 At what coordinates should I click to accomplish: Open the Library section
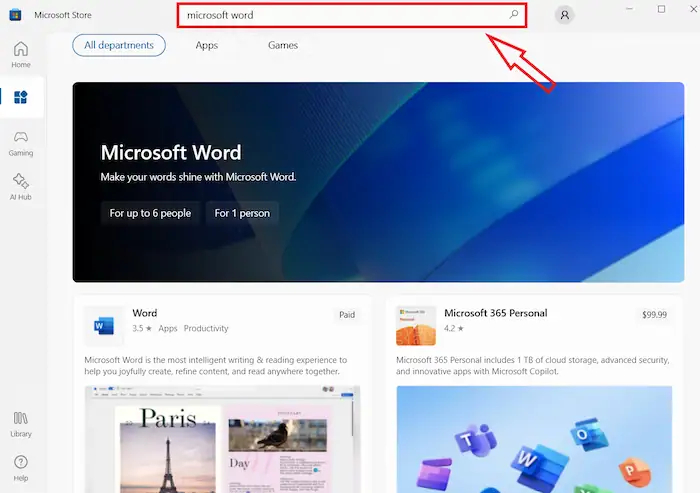point(20,423)
